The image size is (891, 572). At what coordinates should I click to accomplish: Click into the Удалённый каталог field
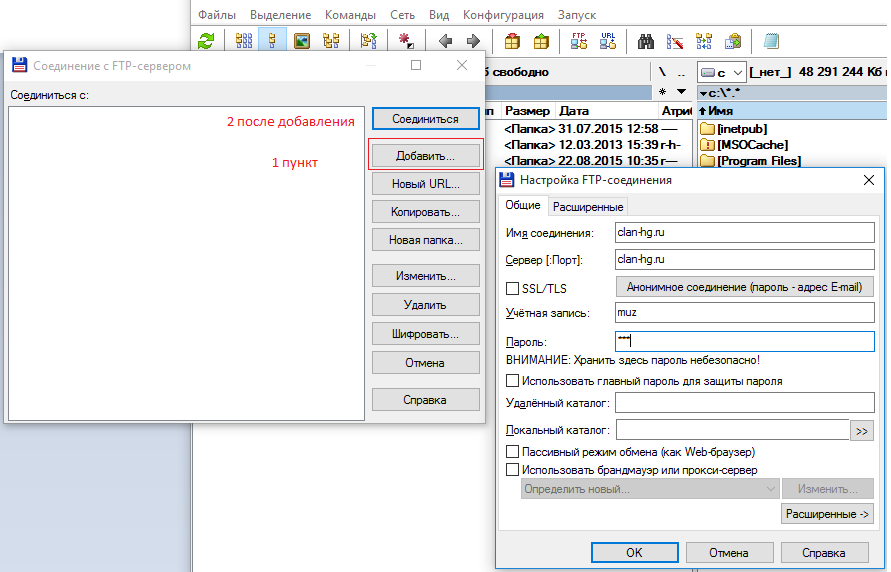click(x=744, y=403)
